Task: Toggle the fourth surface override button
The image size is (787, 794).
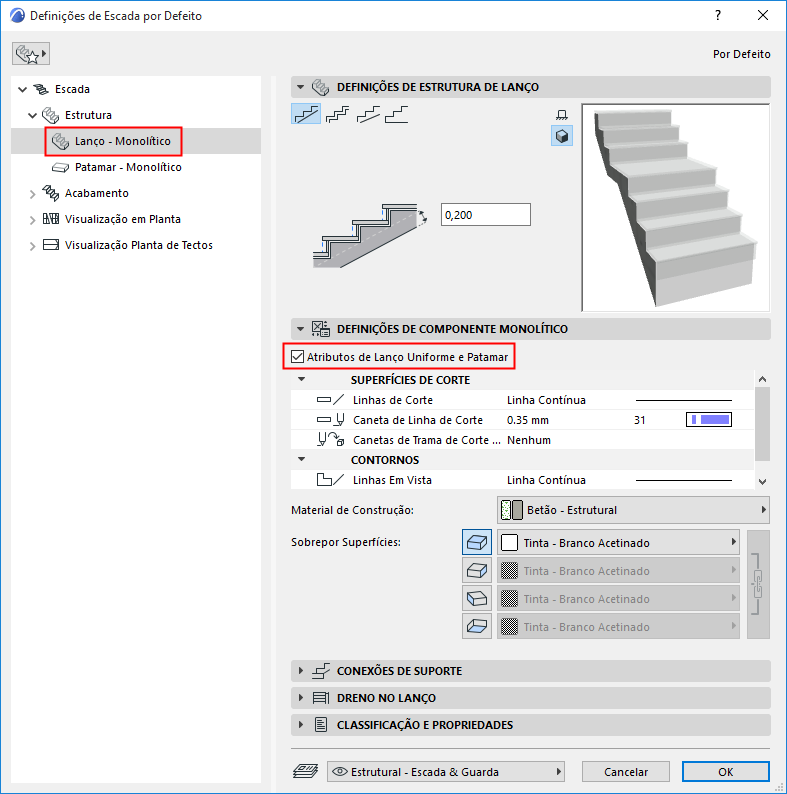Action: (x=477, y=626)
